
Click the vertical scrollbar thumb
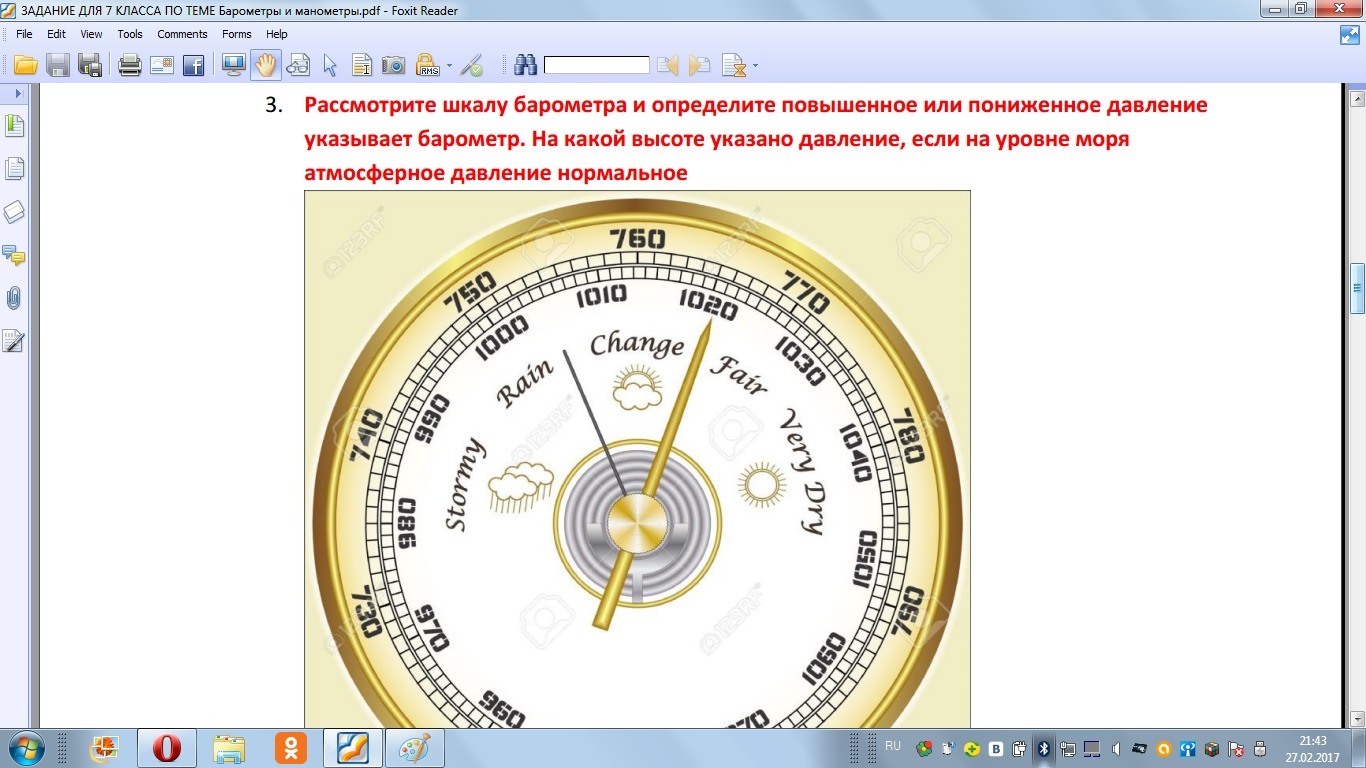(x=1357, y=289)
